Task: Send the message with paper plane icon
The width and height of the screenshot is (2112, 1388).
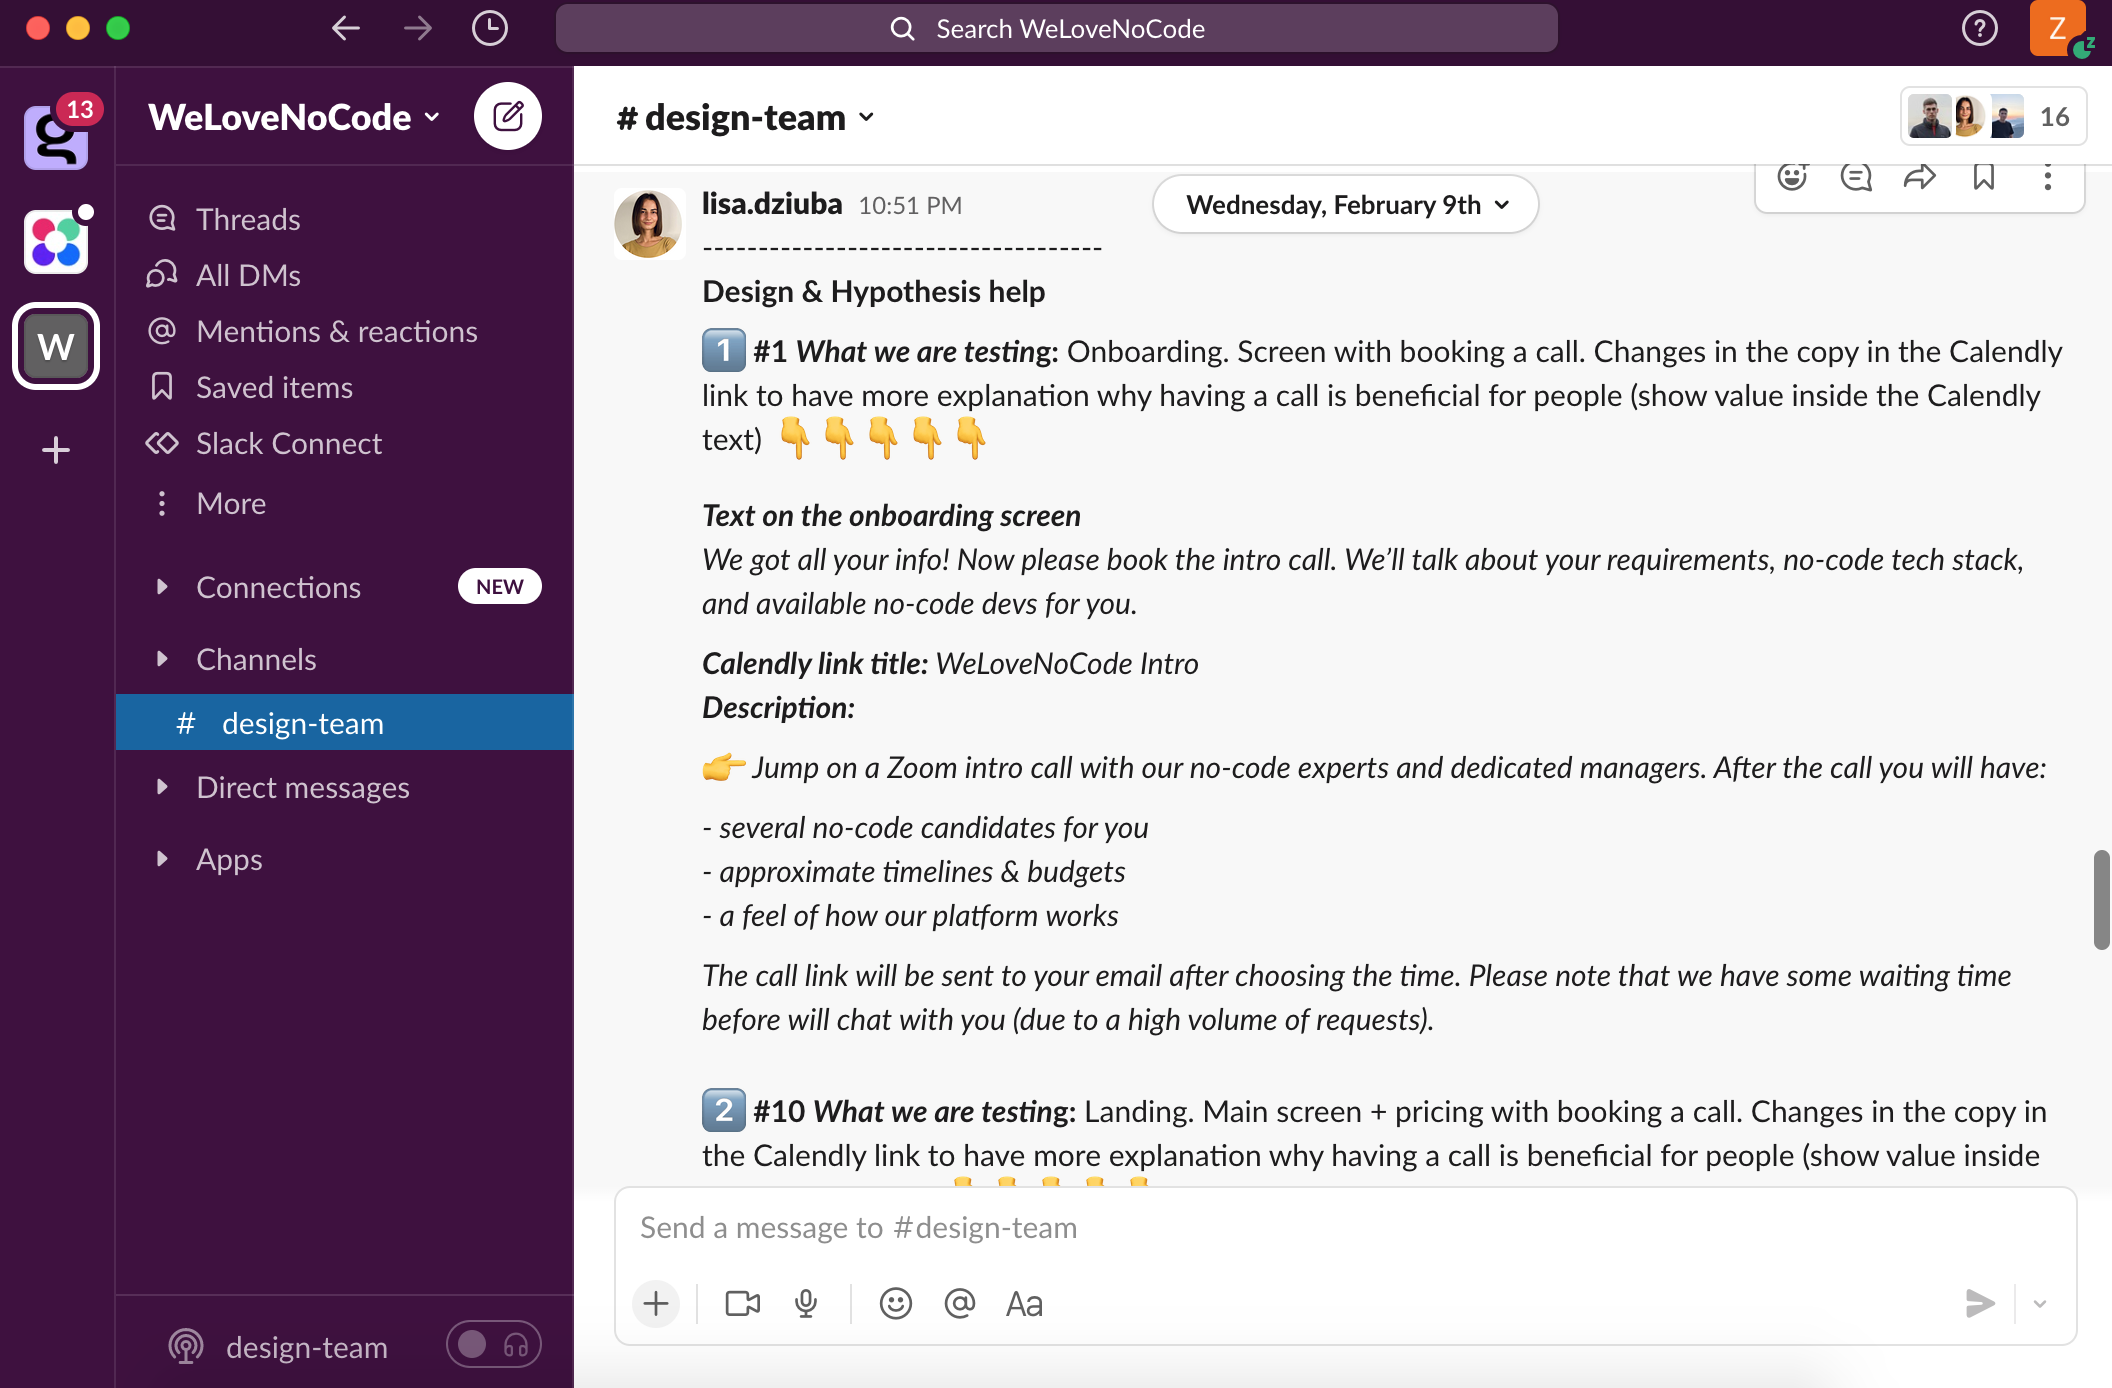Action: (x=1980, y=1303)
